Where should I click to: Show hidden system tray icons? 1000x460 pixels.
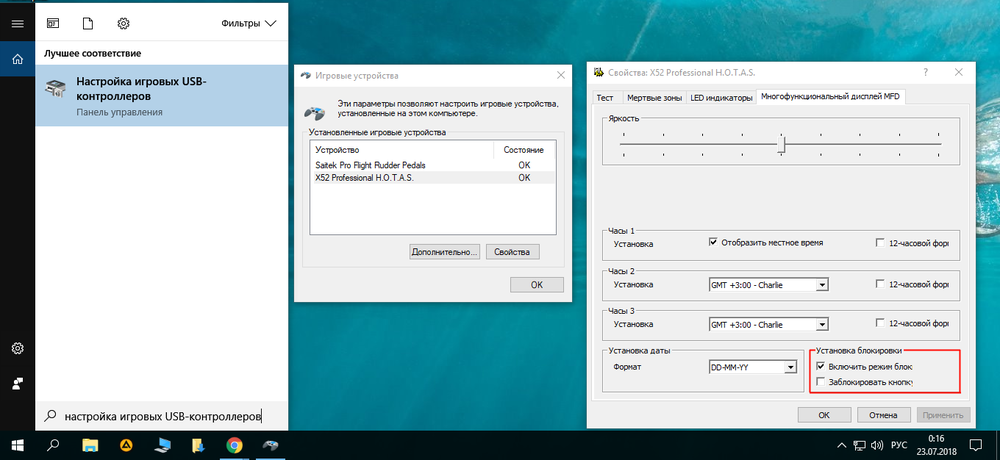[x=842, y=445]
